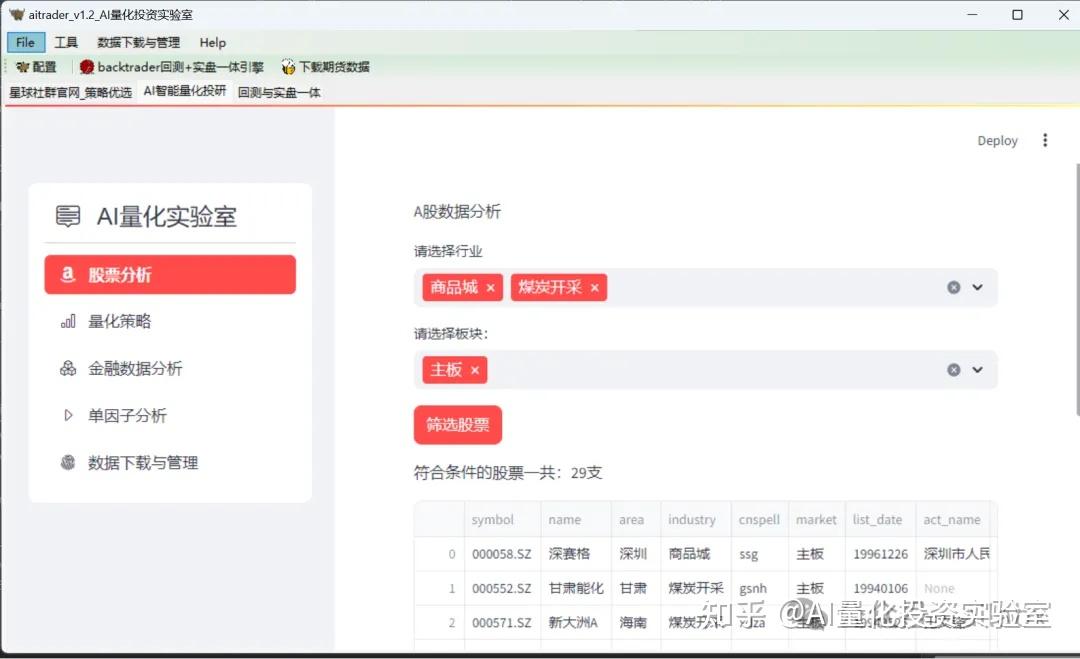Remove the 商品城 industry tag
The image size is (1080, 659).
[x=490, y=286]
